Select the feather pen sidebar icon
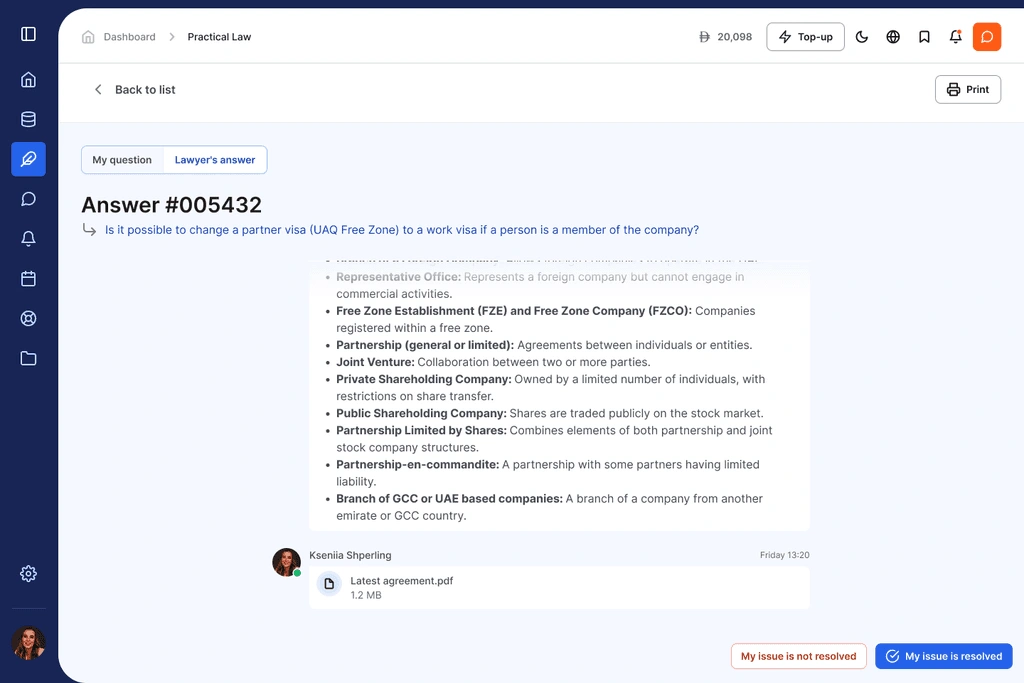This screenshot has width=1024, height=683. (28, 159)
